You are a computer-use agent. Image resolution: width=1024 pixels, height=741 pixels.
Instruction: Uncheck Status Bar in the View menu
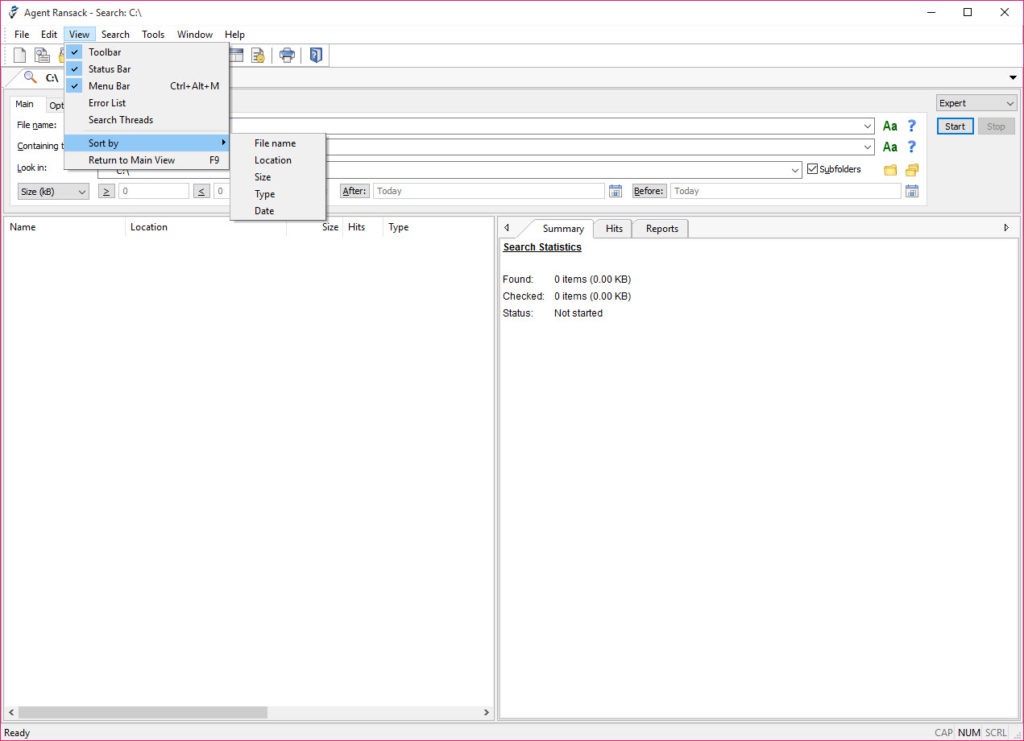click(x=147, y=69)
